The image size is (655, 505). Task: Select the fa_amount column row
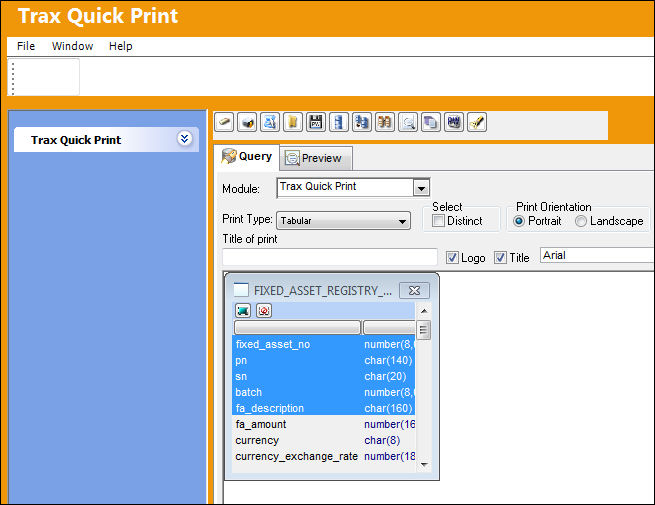(324, 424)
